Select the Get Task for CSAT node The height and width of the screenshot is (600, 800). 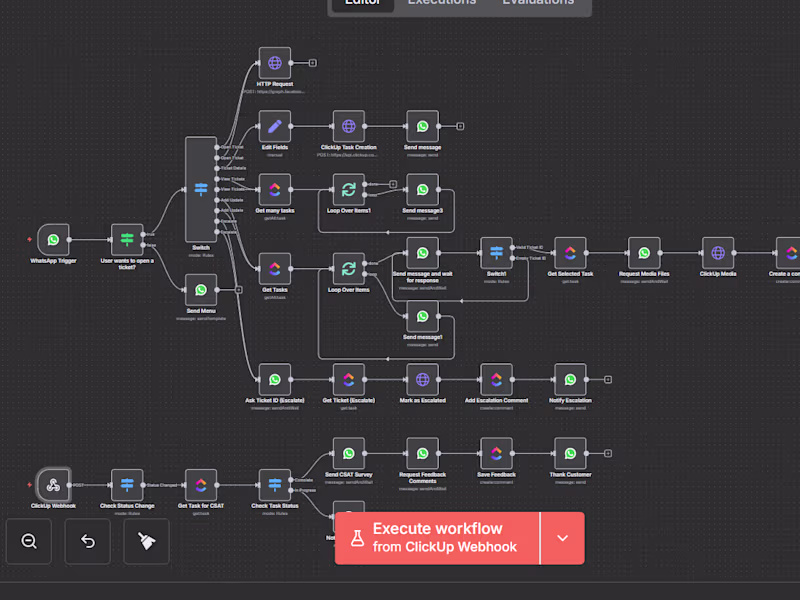(201, 485)
